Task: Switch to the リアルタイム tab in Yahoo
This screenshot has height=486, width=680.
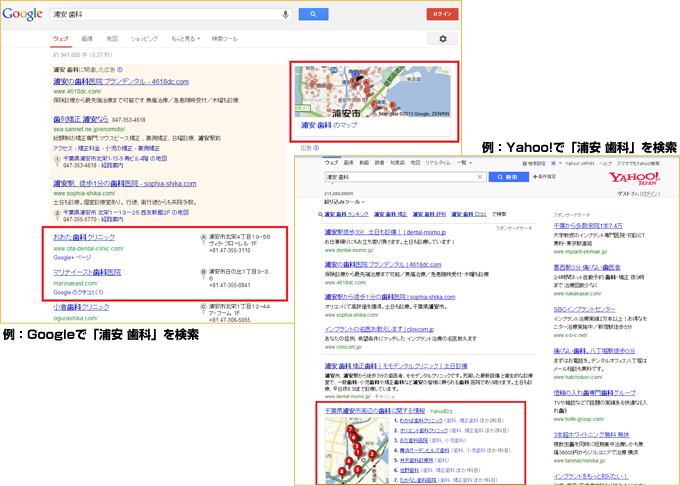Action: [x=438, y=163]
